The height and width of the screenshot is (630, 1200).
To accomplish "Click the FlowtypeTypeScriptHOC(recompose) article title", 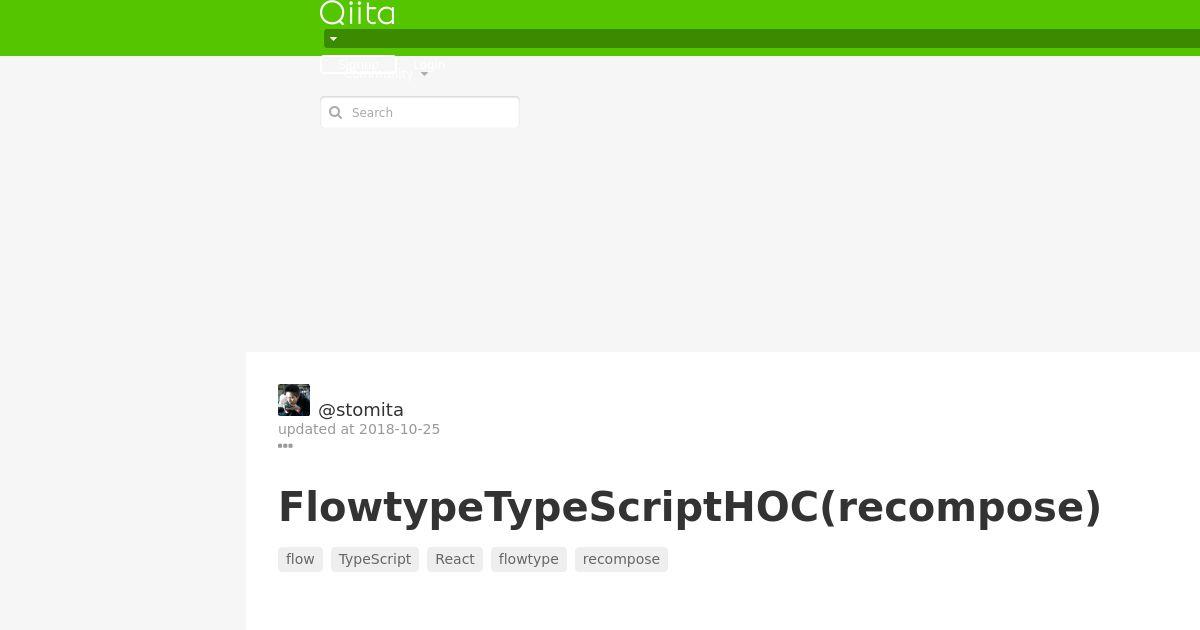I will coord(690,507).
